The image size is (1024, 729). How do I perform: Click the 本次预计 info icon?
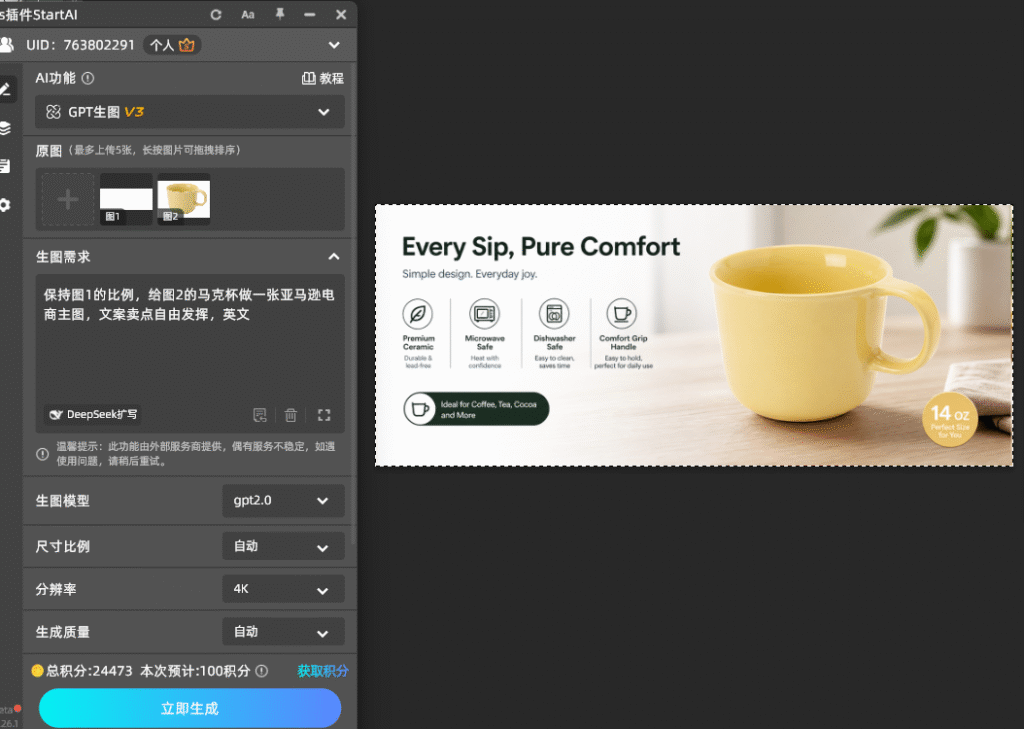pos(262,671)
